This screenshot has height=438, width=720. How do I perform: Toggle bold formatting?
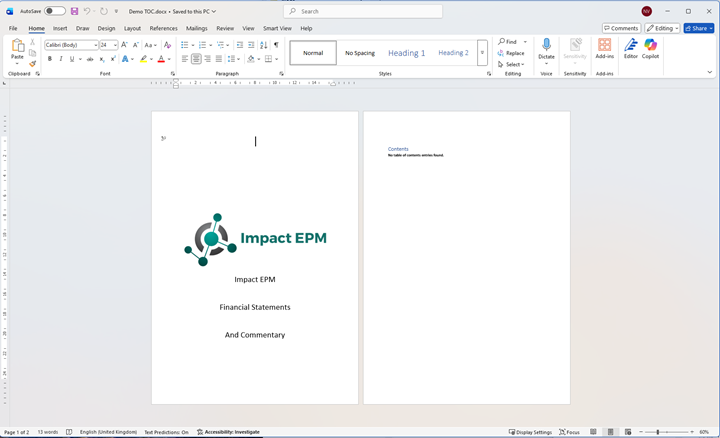50,59
